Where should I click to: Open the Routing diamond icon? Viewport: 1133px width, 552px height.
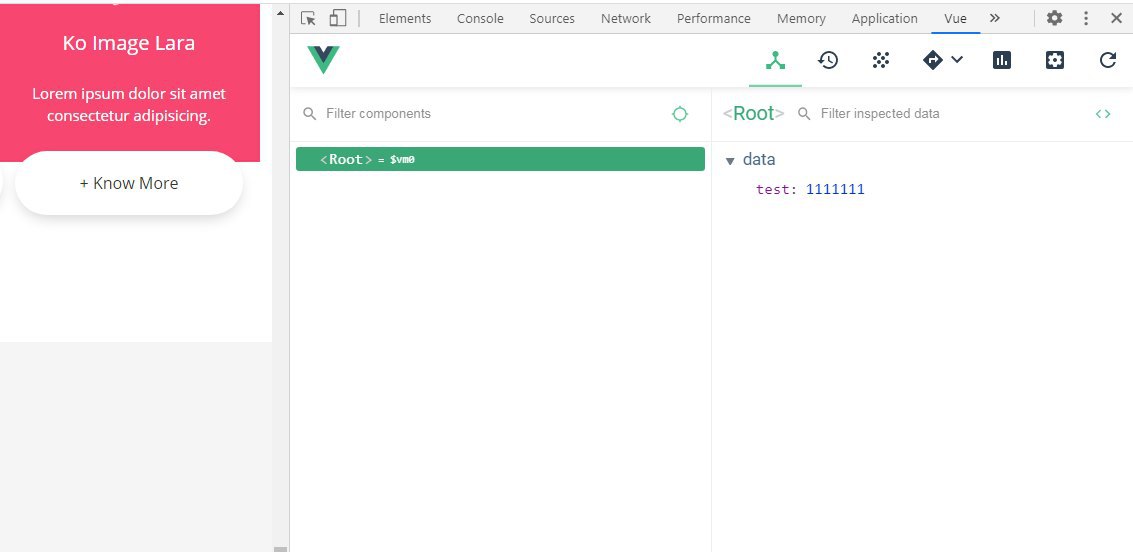933,61
